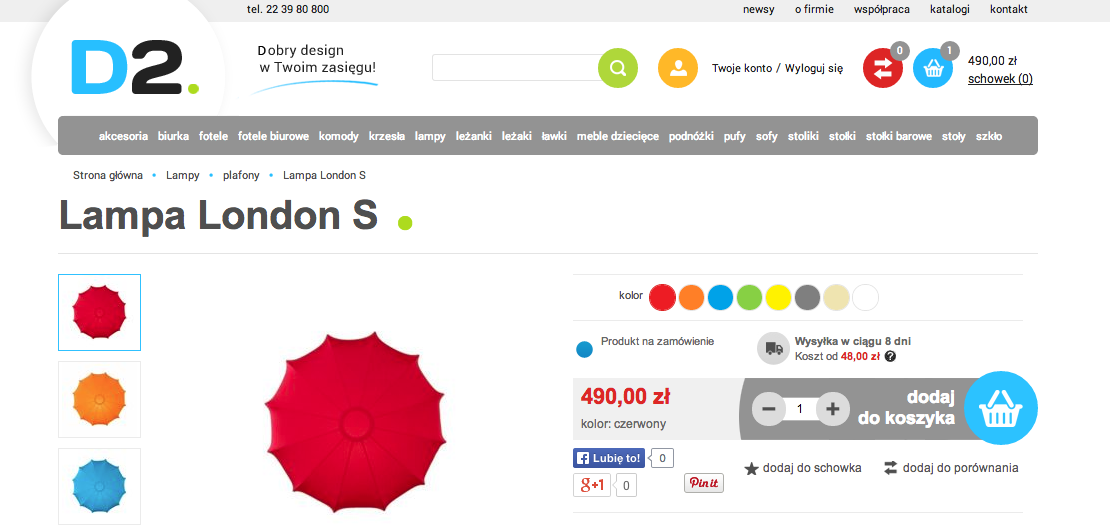This screenshot has width=1110, height=527.
Task: Click the green search magnifier button
Action: click(x=618, y=68)
